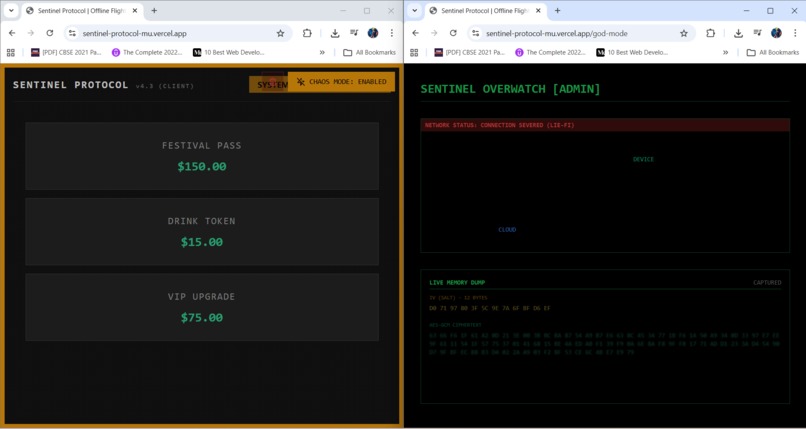Open a new tab in the right window
806x429 pixels.
pyautogui.click(x=557, y=10)
